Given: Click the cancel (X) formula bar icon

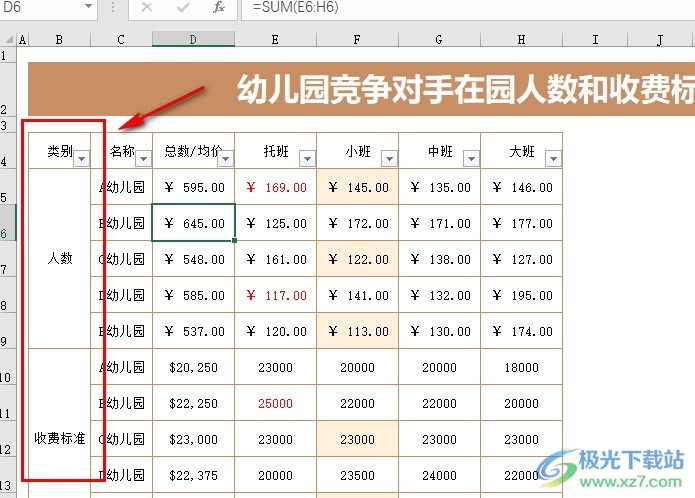Looking at the screenshot, I should click(147, 7).
